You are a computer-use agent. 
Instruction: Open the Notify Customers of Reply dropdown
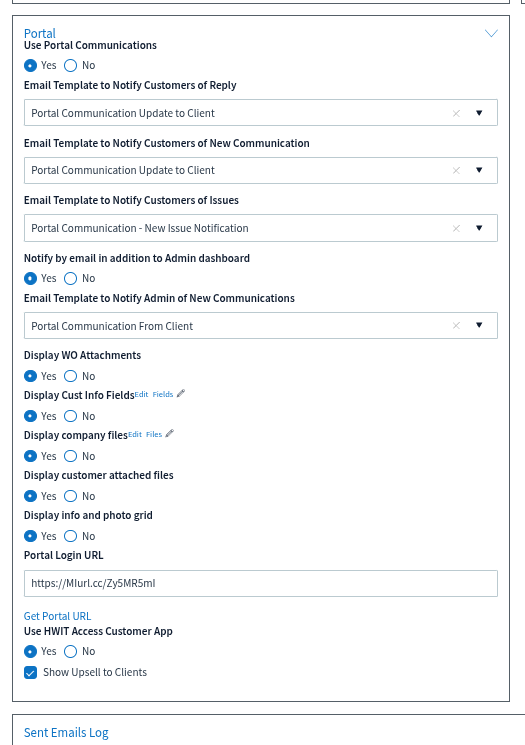point(479,113)
